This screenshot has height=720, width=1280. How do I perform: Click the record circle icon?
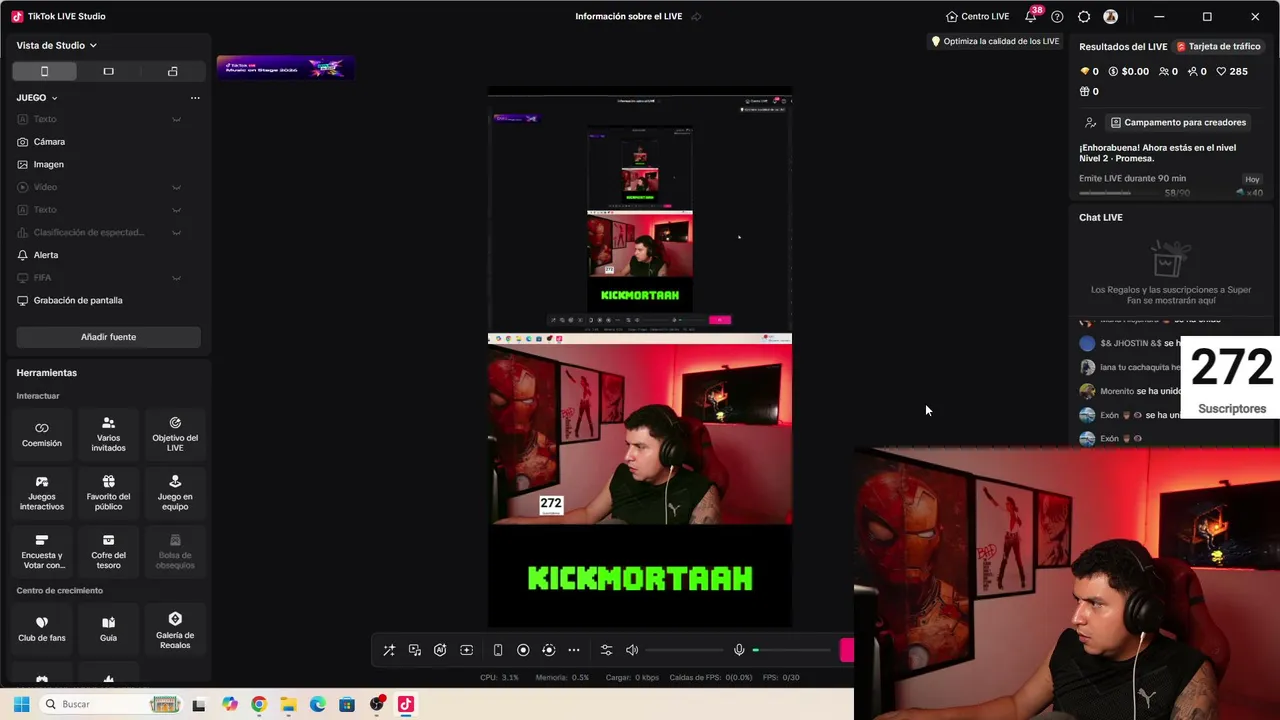click(523, 650)
